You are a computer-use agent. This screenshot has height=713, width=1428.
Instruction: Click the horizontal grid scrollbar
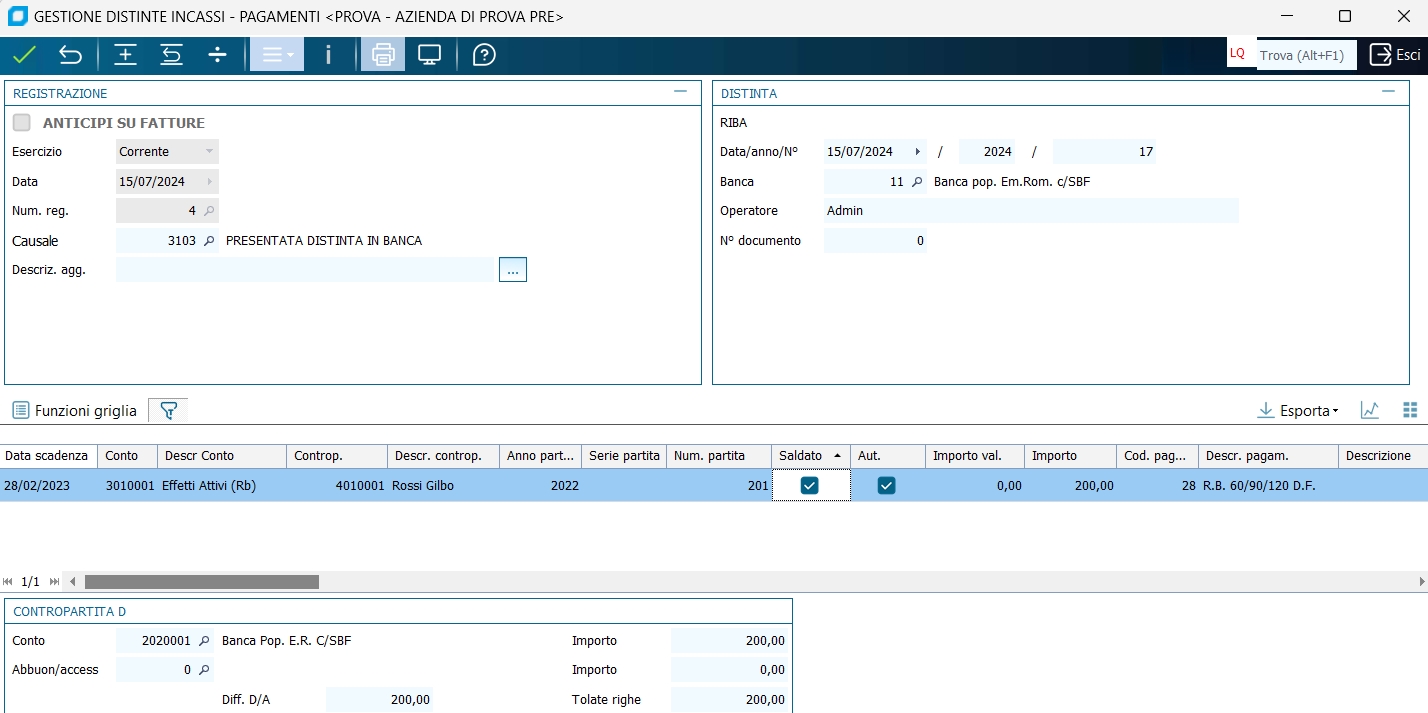click(x=202, y=582)
